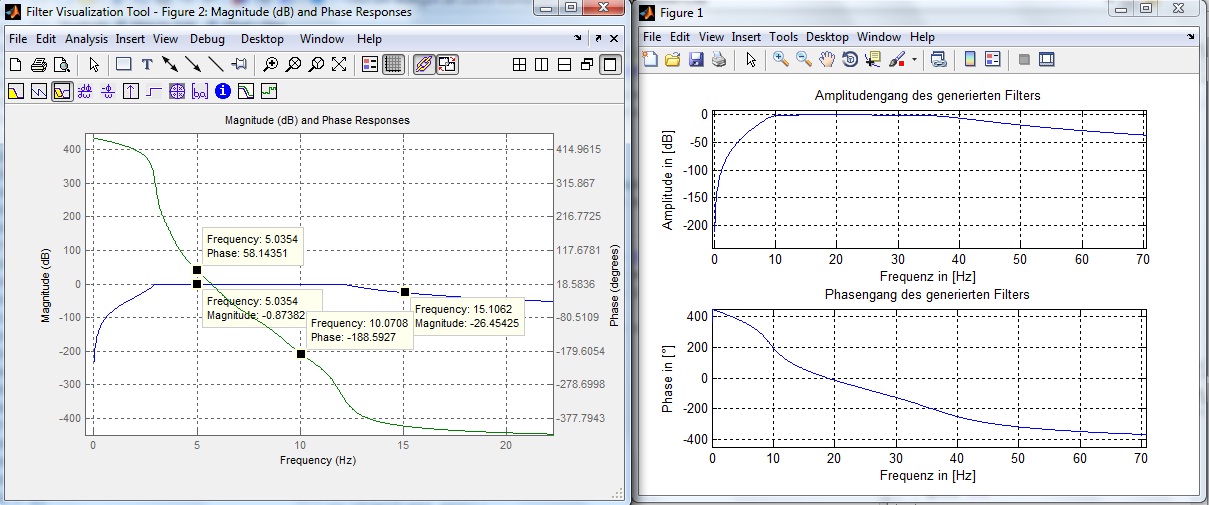
Task: Open the Tools menu in Figure 1
Action: click(x=783, y=37)
